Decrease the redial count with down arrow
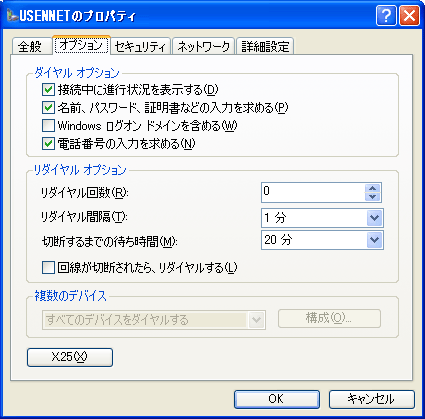The width and height of the screenshot is (425, 419). (373, 197)
